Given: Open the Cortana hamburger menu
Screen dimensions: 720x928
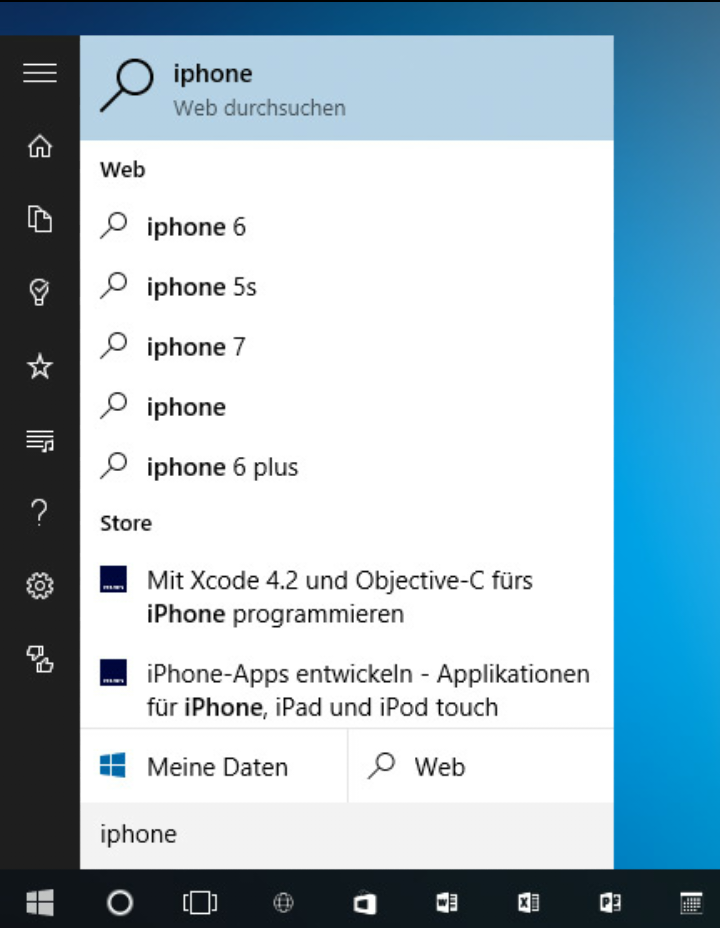Looking at the screenshot, I should (x=40, y=73).
